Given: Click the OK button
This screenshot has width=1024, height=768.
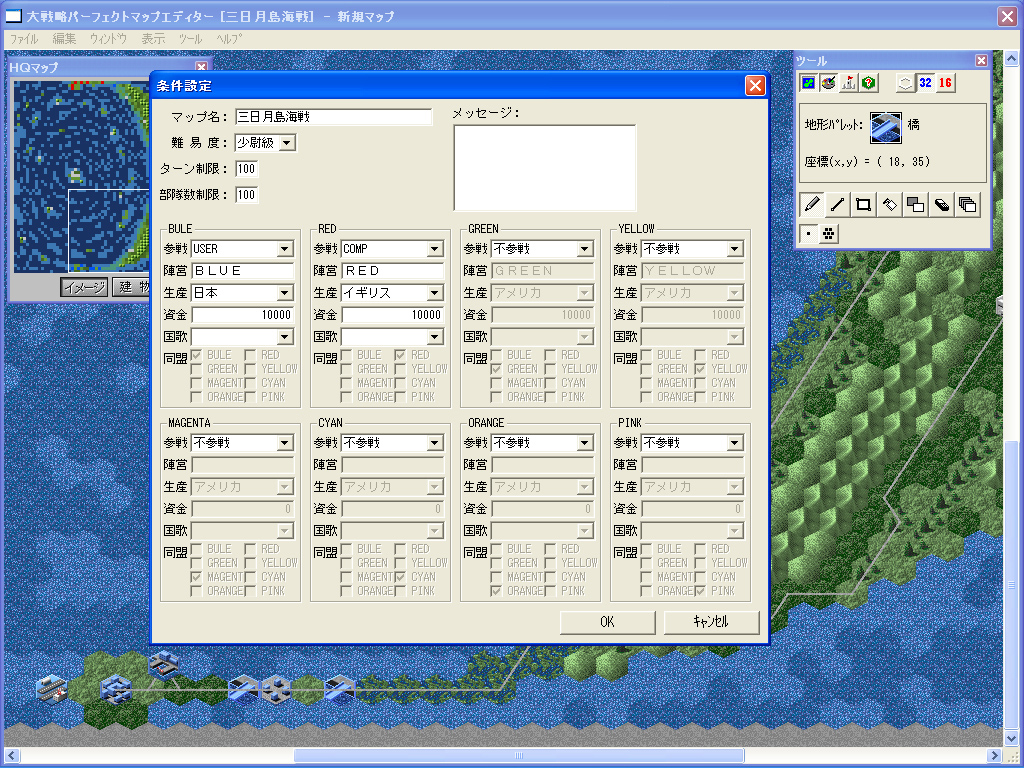Looking at the screenshot, I should [607, 622].
